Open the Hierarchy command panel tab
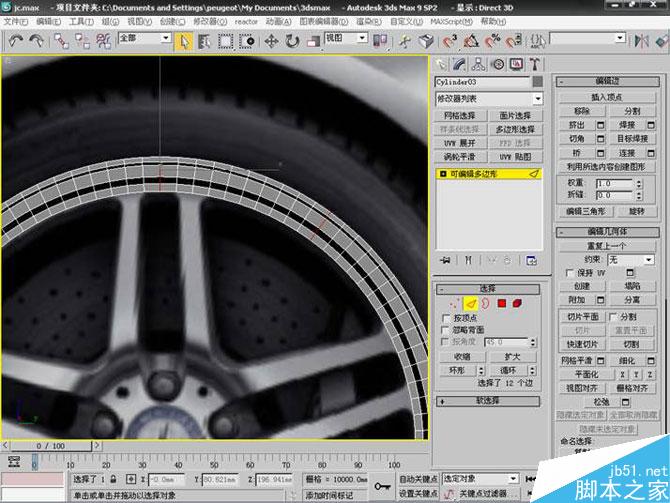This screenshot has width=670, height=503. coord(479,64)
